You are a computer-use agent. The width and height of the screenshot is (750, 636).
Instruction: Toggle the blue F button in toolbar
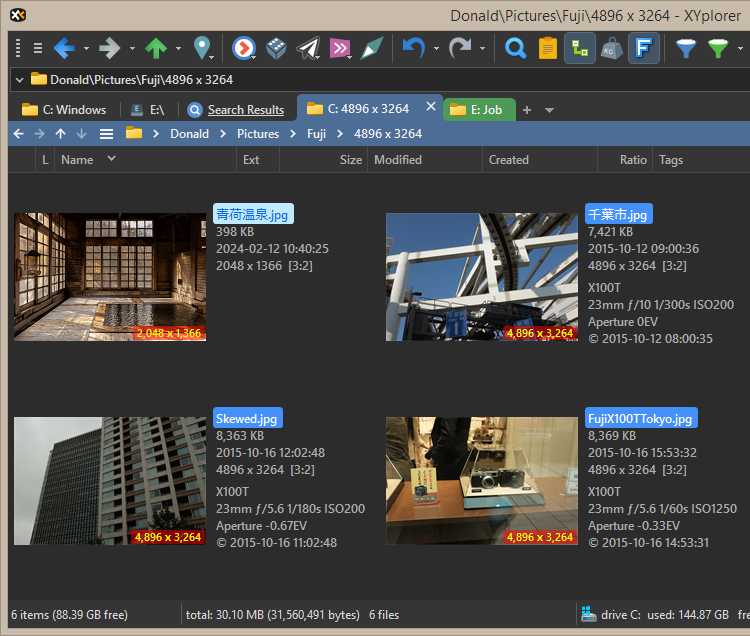(x=643, y=48)
